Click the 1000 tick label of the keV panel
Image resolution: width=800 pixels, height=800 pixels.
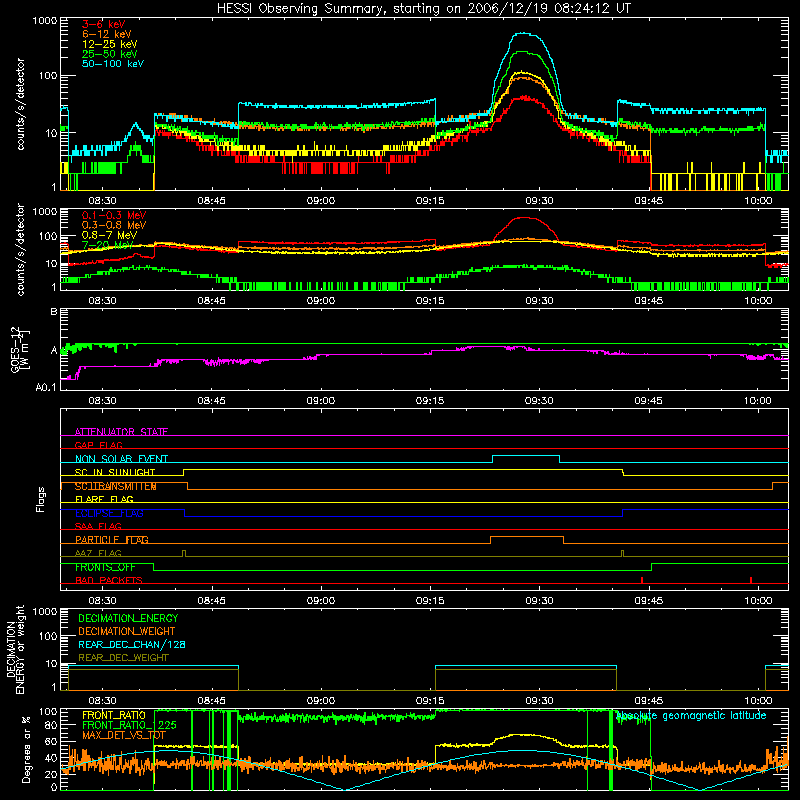tap(45, 21)
